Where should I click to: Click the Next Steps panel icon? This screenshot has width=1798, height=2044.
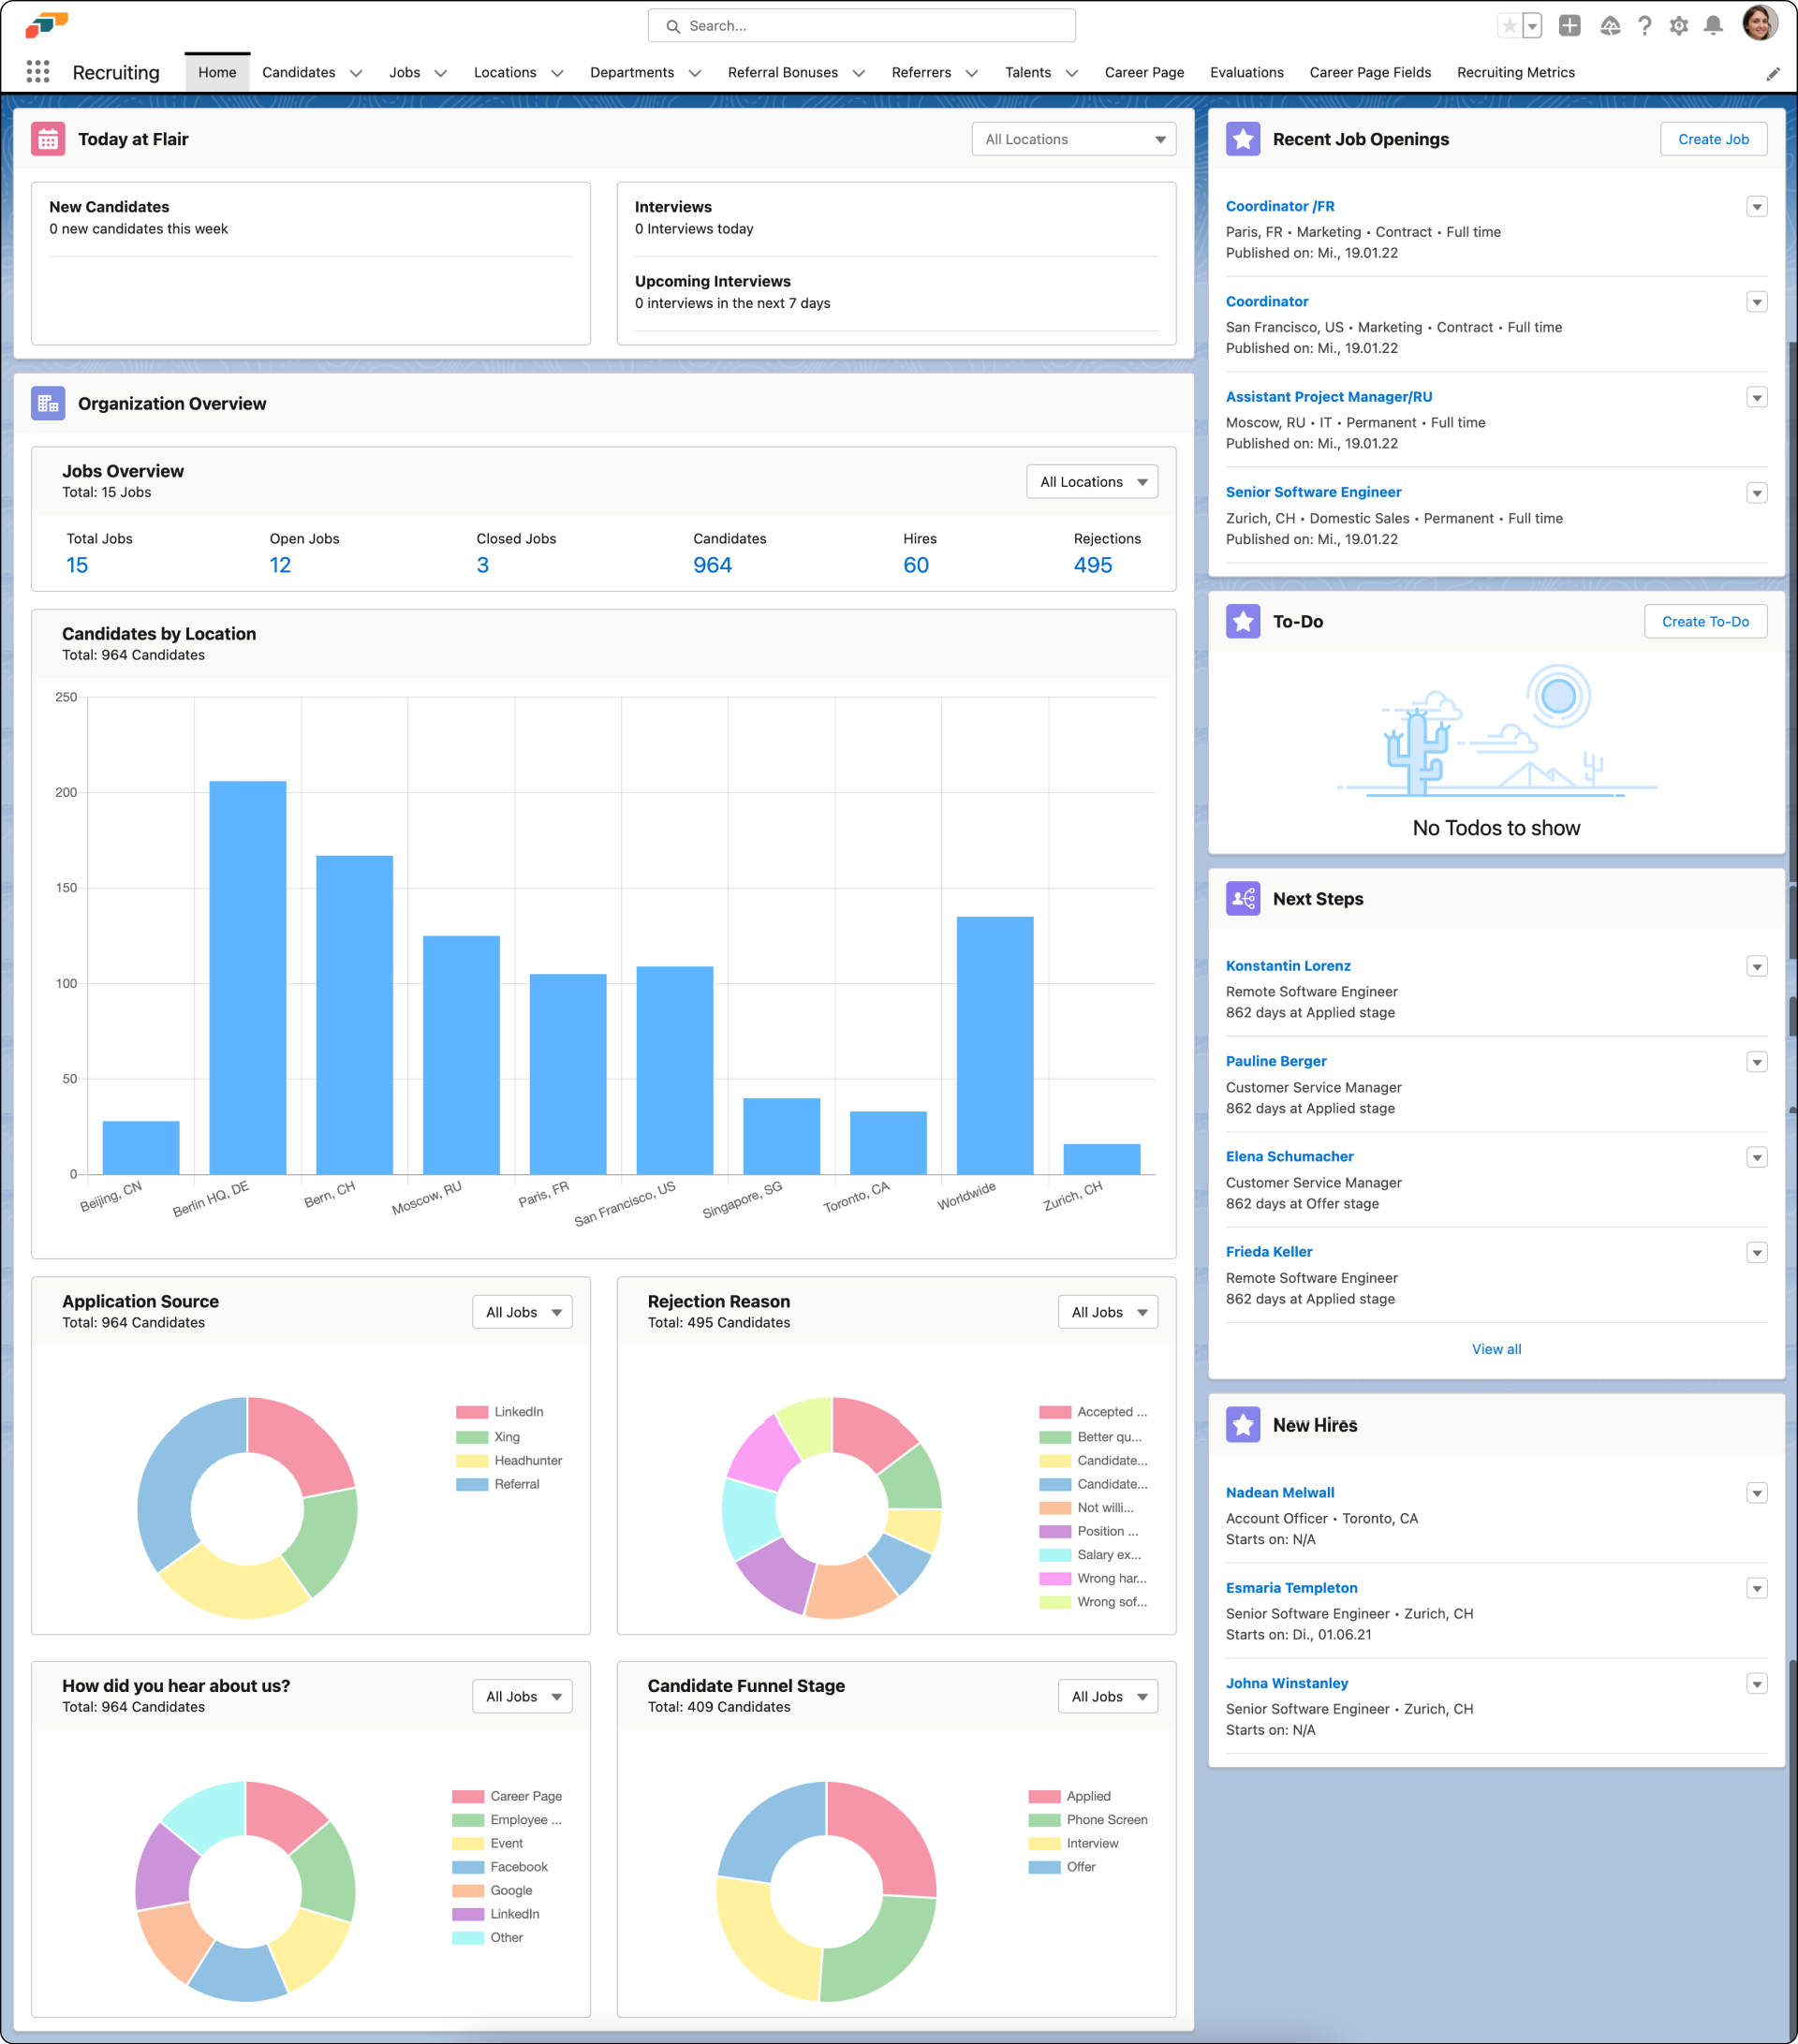[1243, 898]
